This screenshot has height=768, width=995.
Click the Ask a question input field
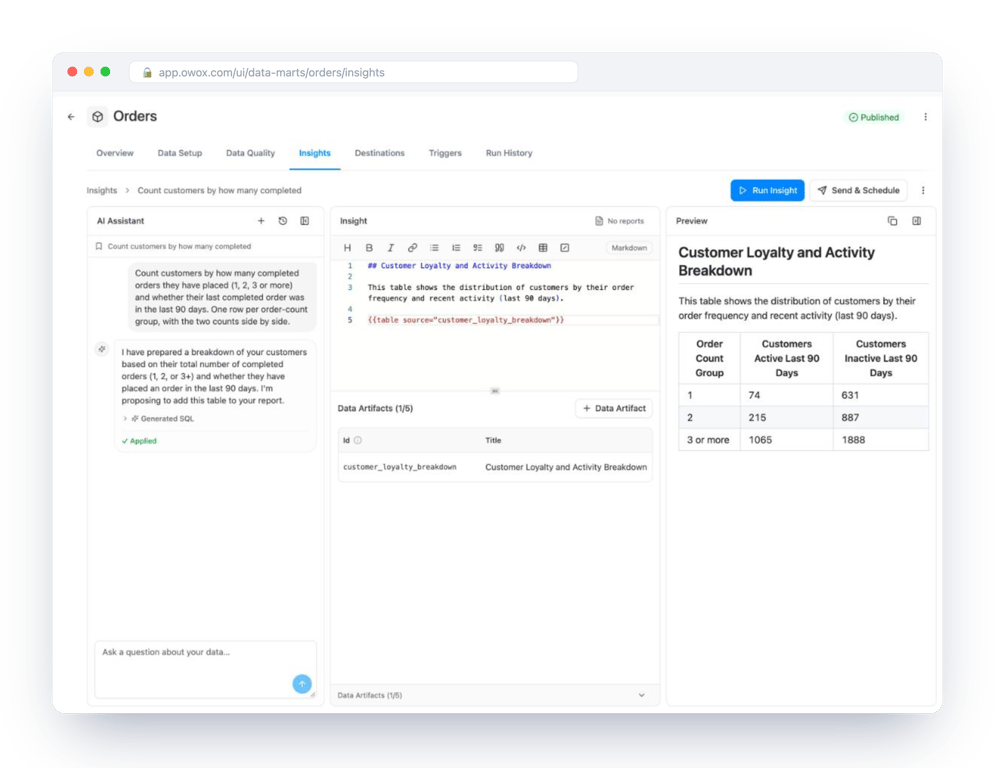(x=205, y=669)
